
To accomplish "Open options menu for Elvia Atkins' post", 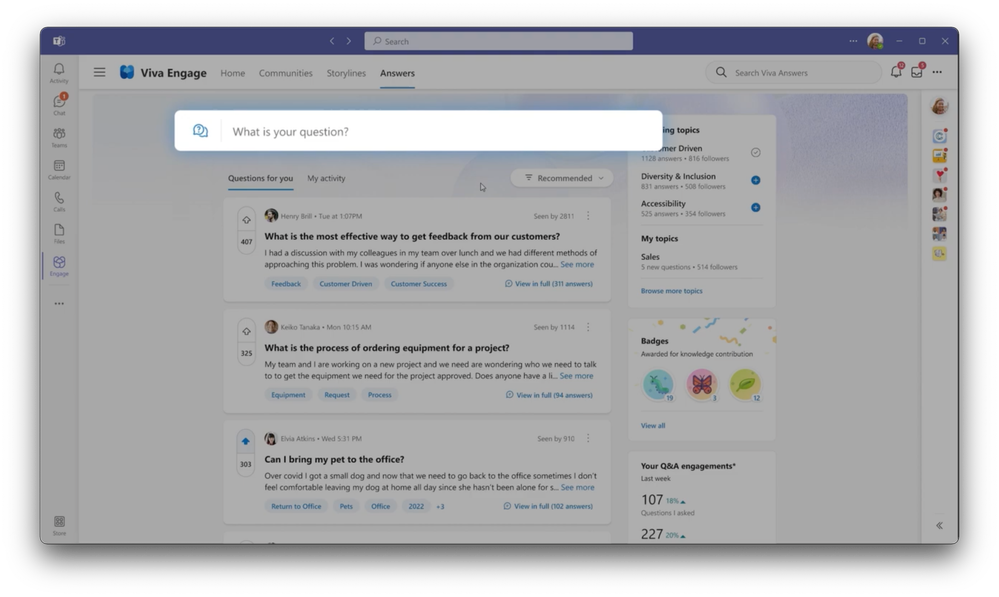I will pyautogui.click(x=588, y=438).
